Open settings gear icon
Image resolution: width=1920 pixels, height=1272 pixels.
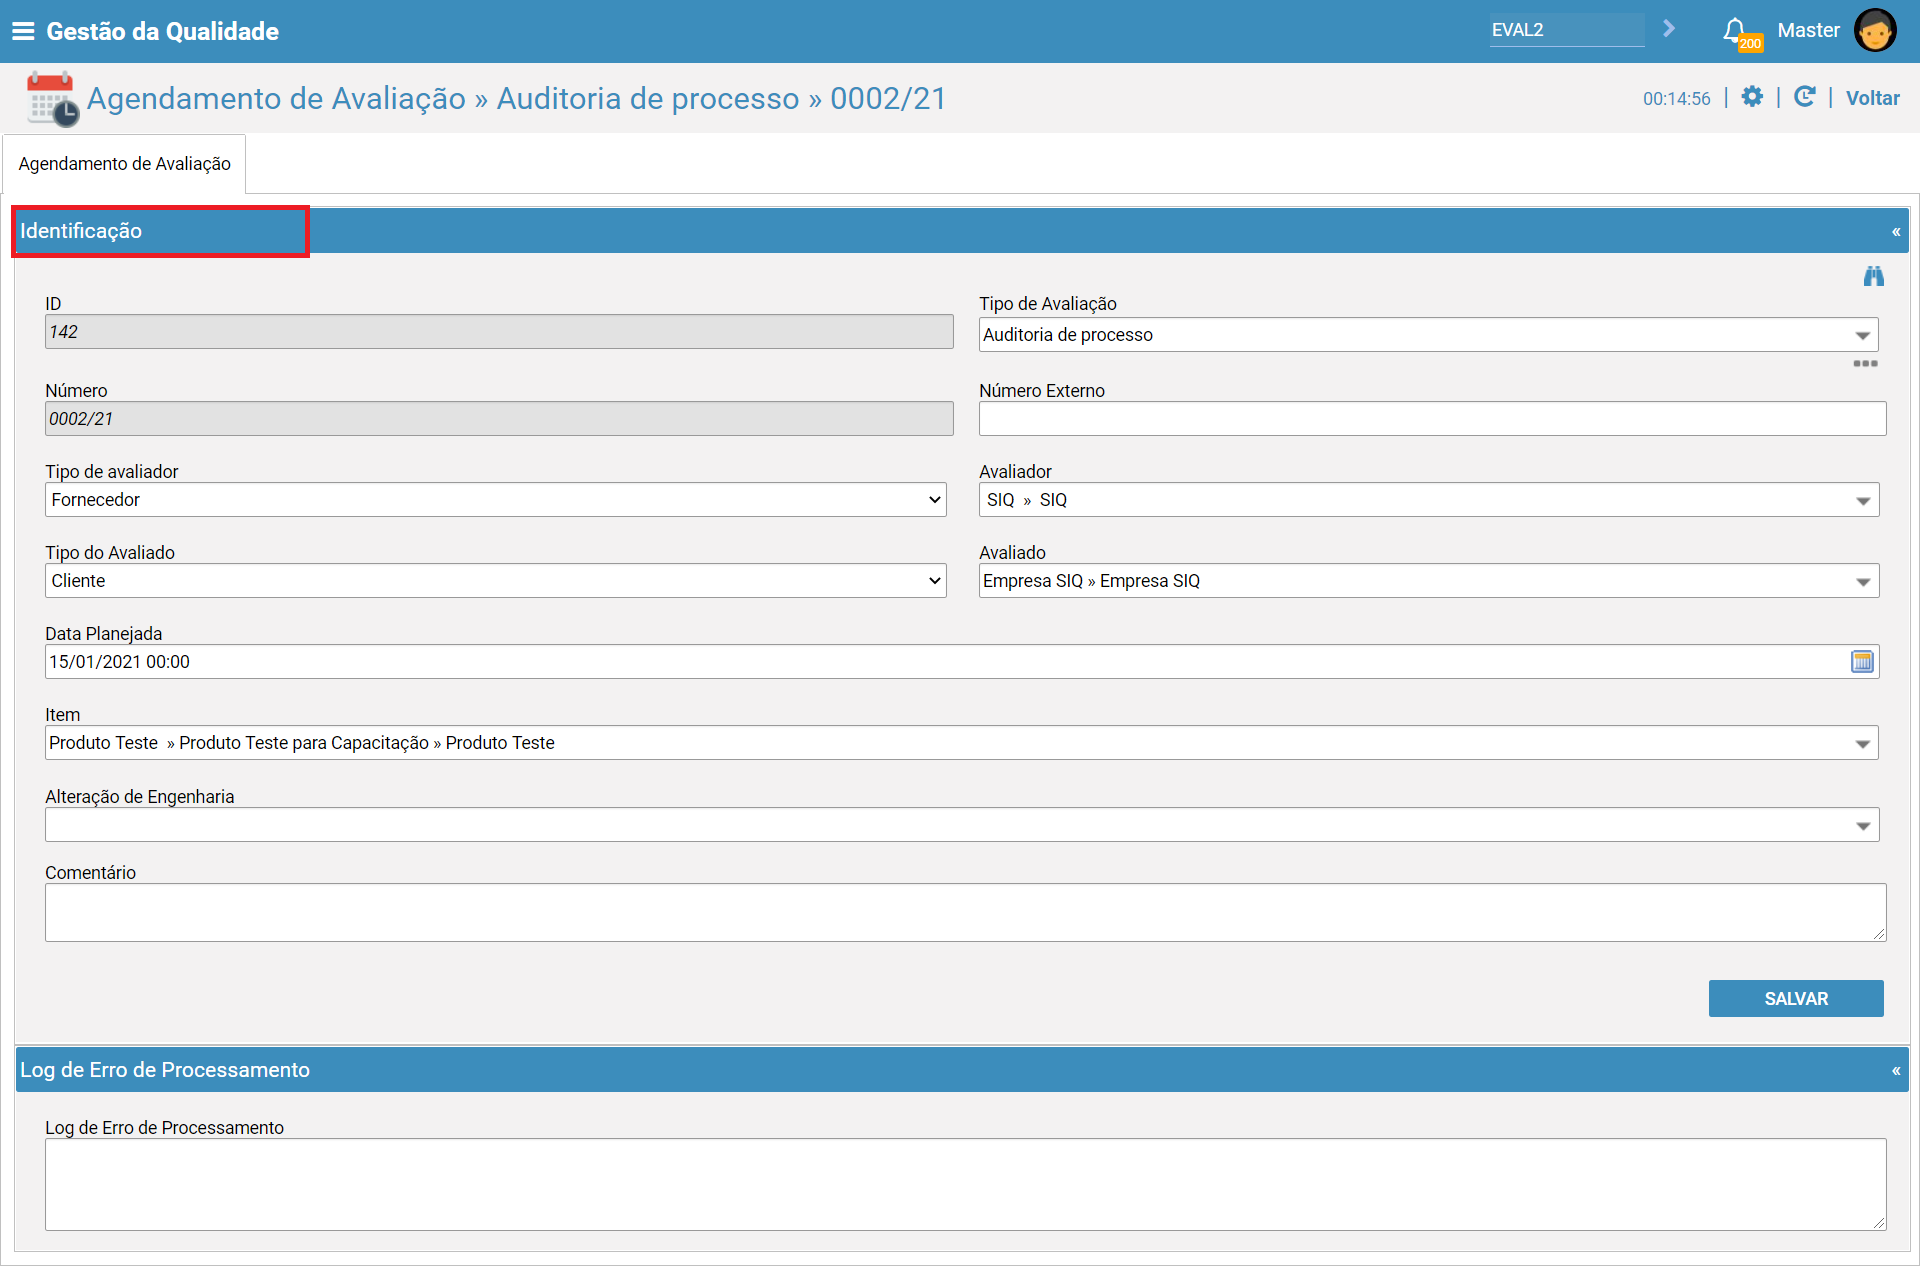tap(1752, 97)
